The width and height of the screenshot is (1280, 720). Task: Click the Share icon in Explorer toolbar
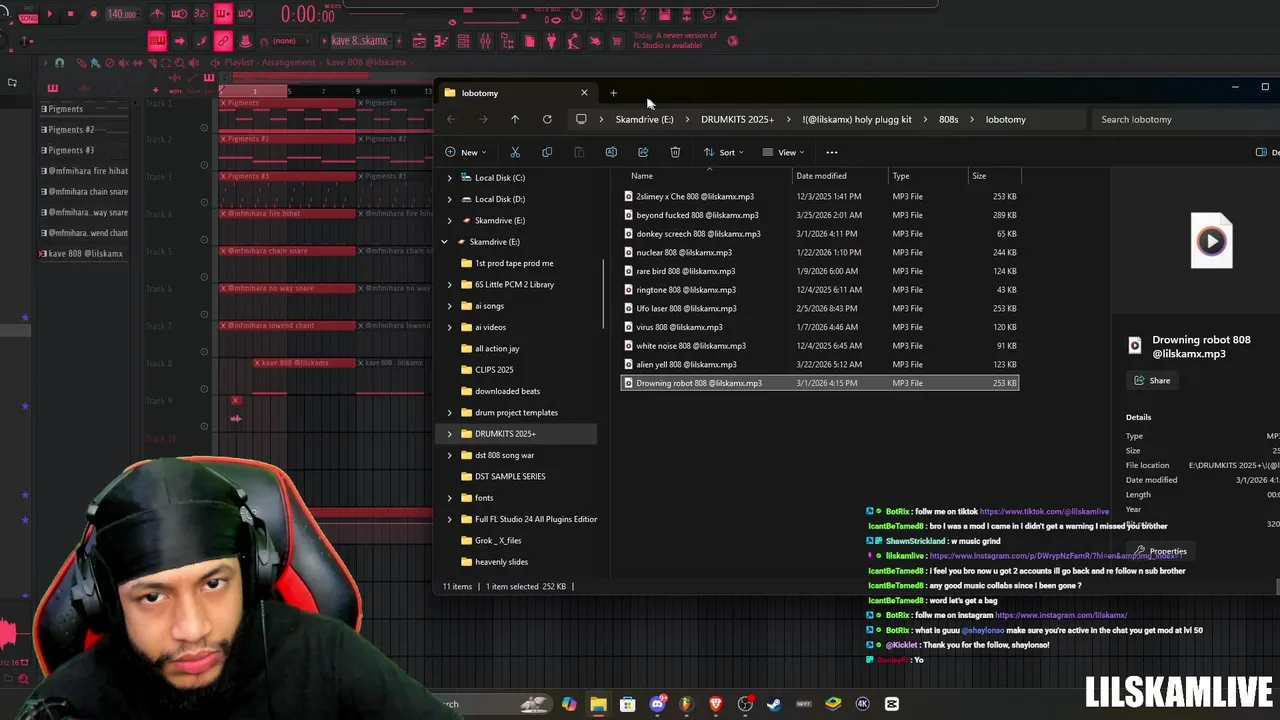coord(643,152)
